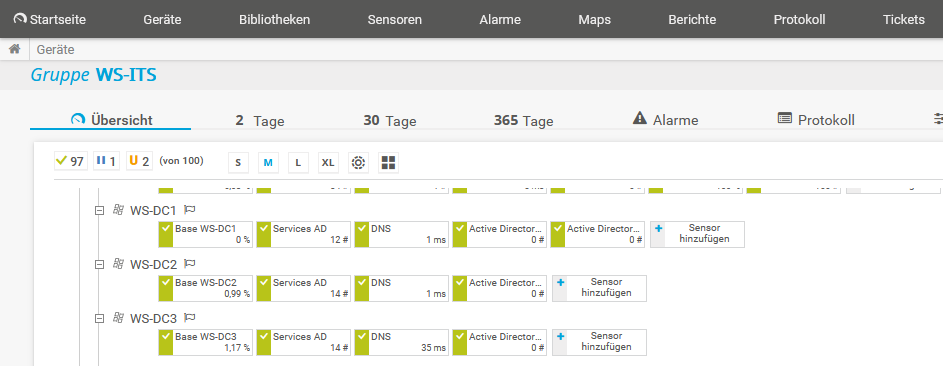Click the Gruppe WS-ITS page title
The image size is (943, 366).
pos(94,76)
